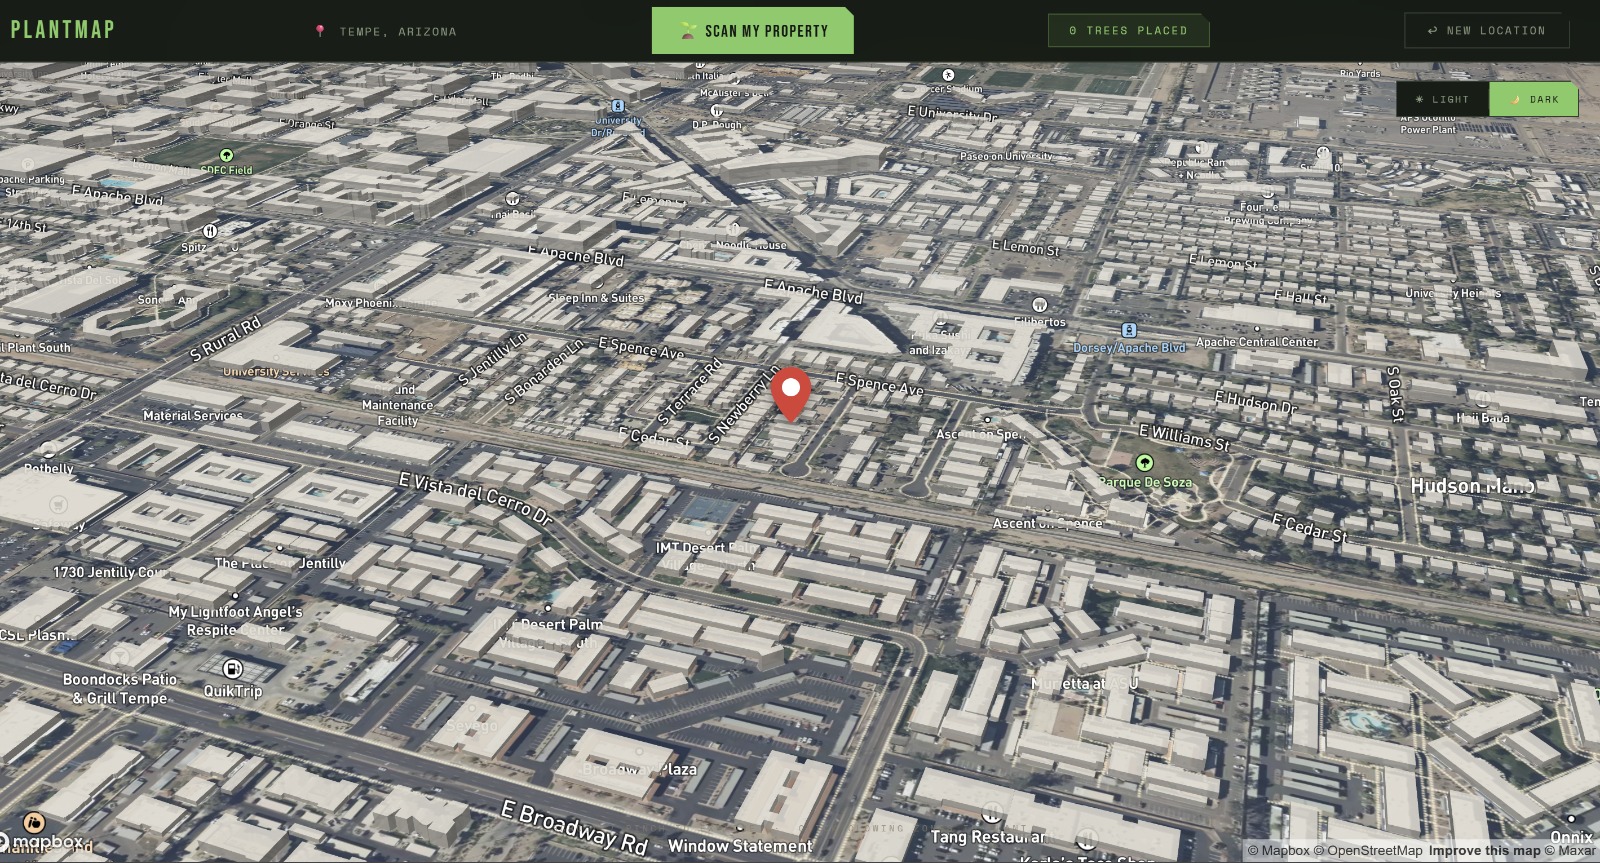
Task: Click the red location pin marker
Action: (791, 394)
